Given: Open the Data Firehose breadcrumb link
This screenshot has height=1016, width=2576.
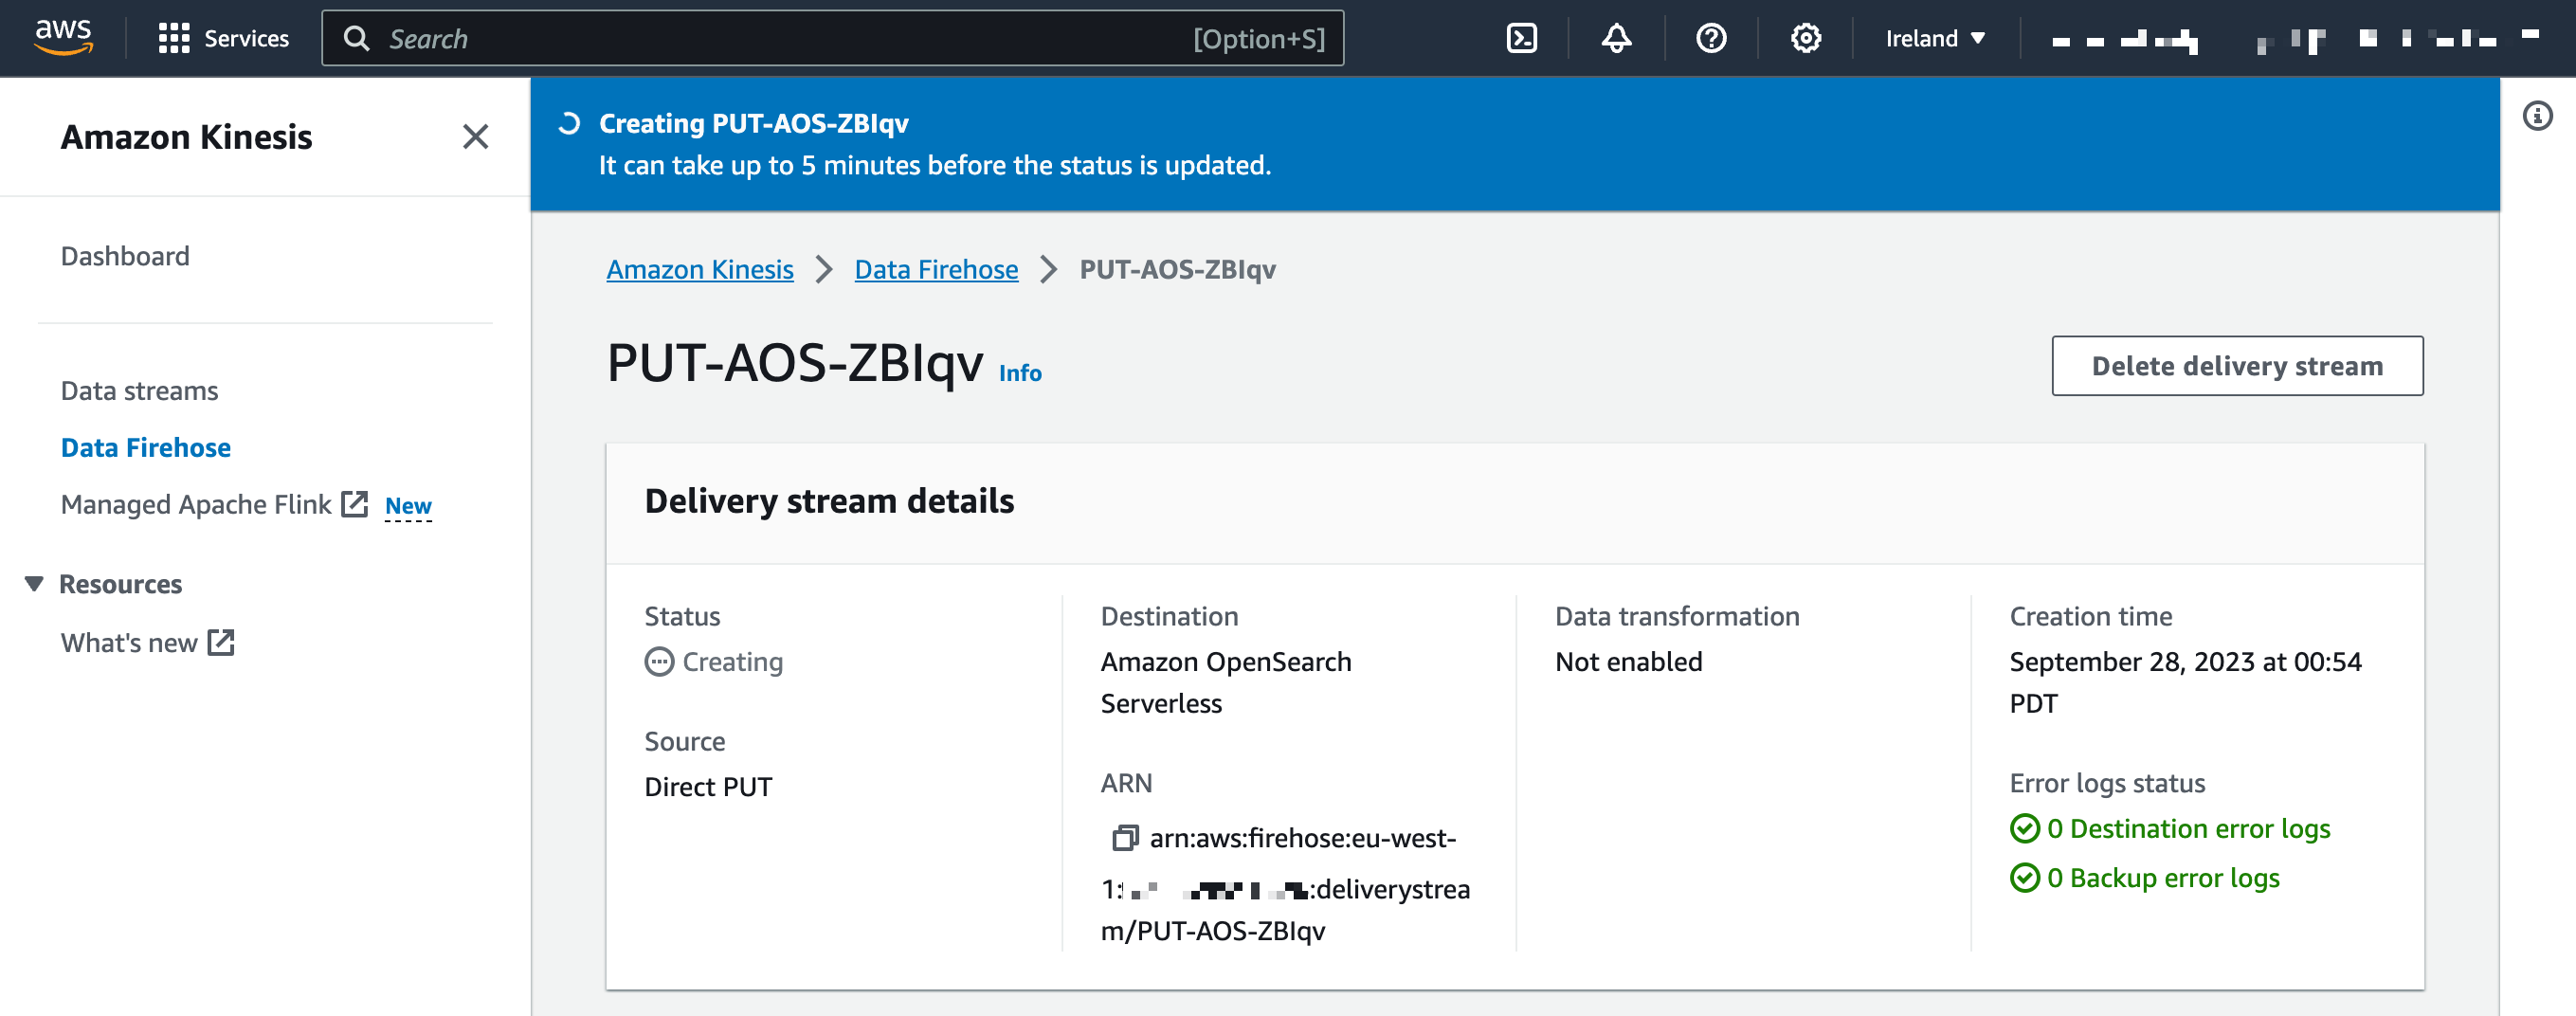Looking at the screenshot, I should (936, 269).
